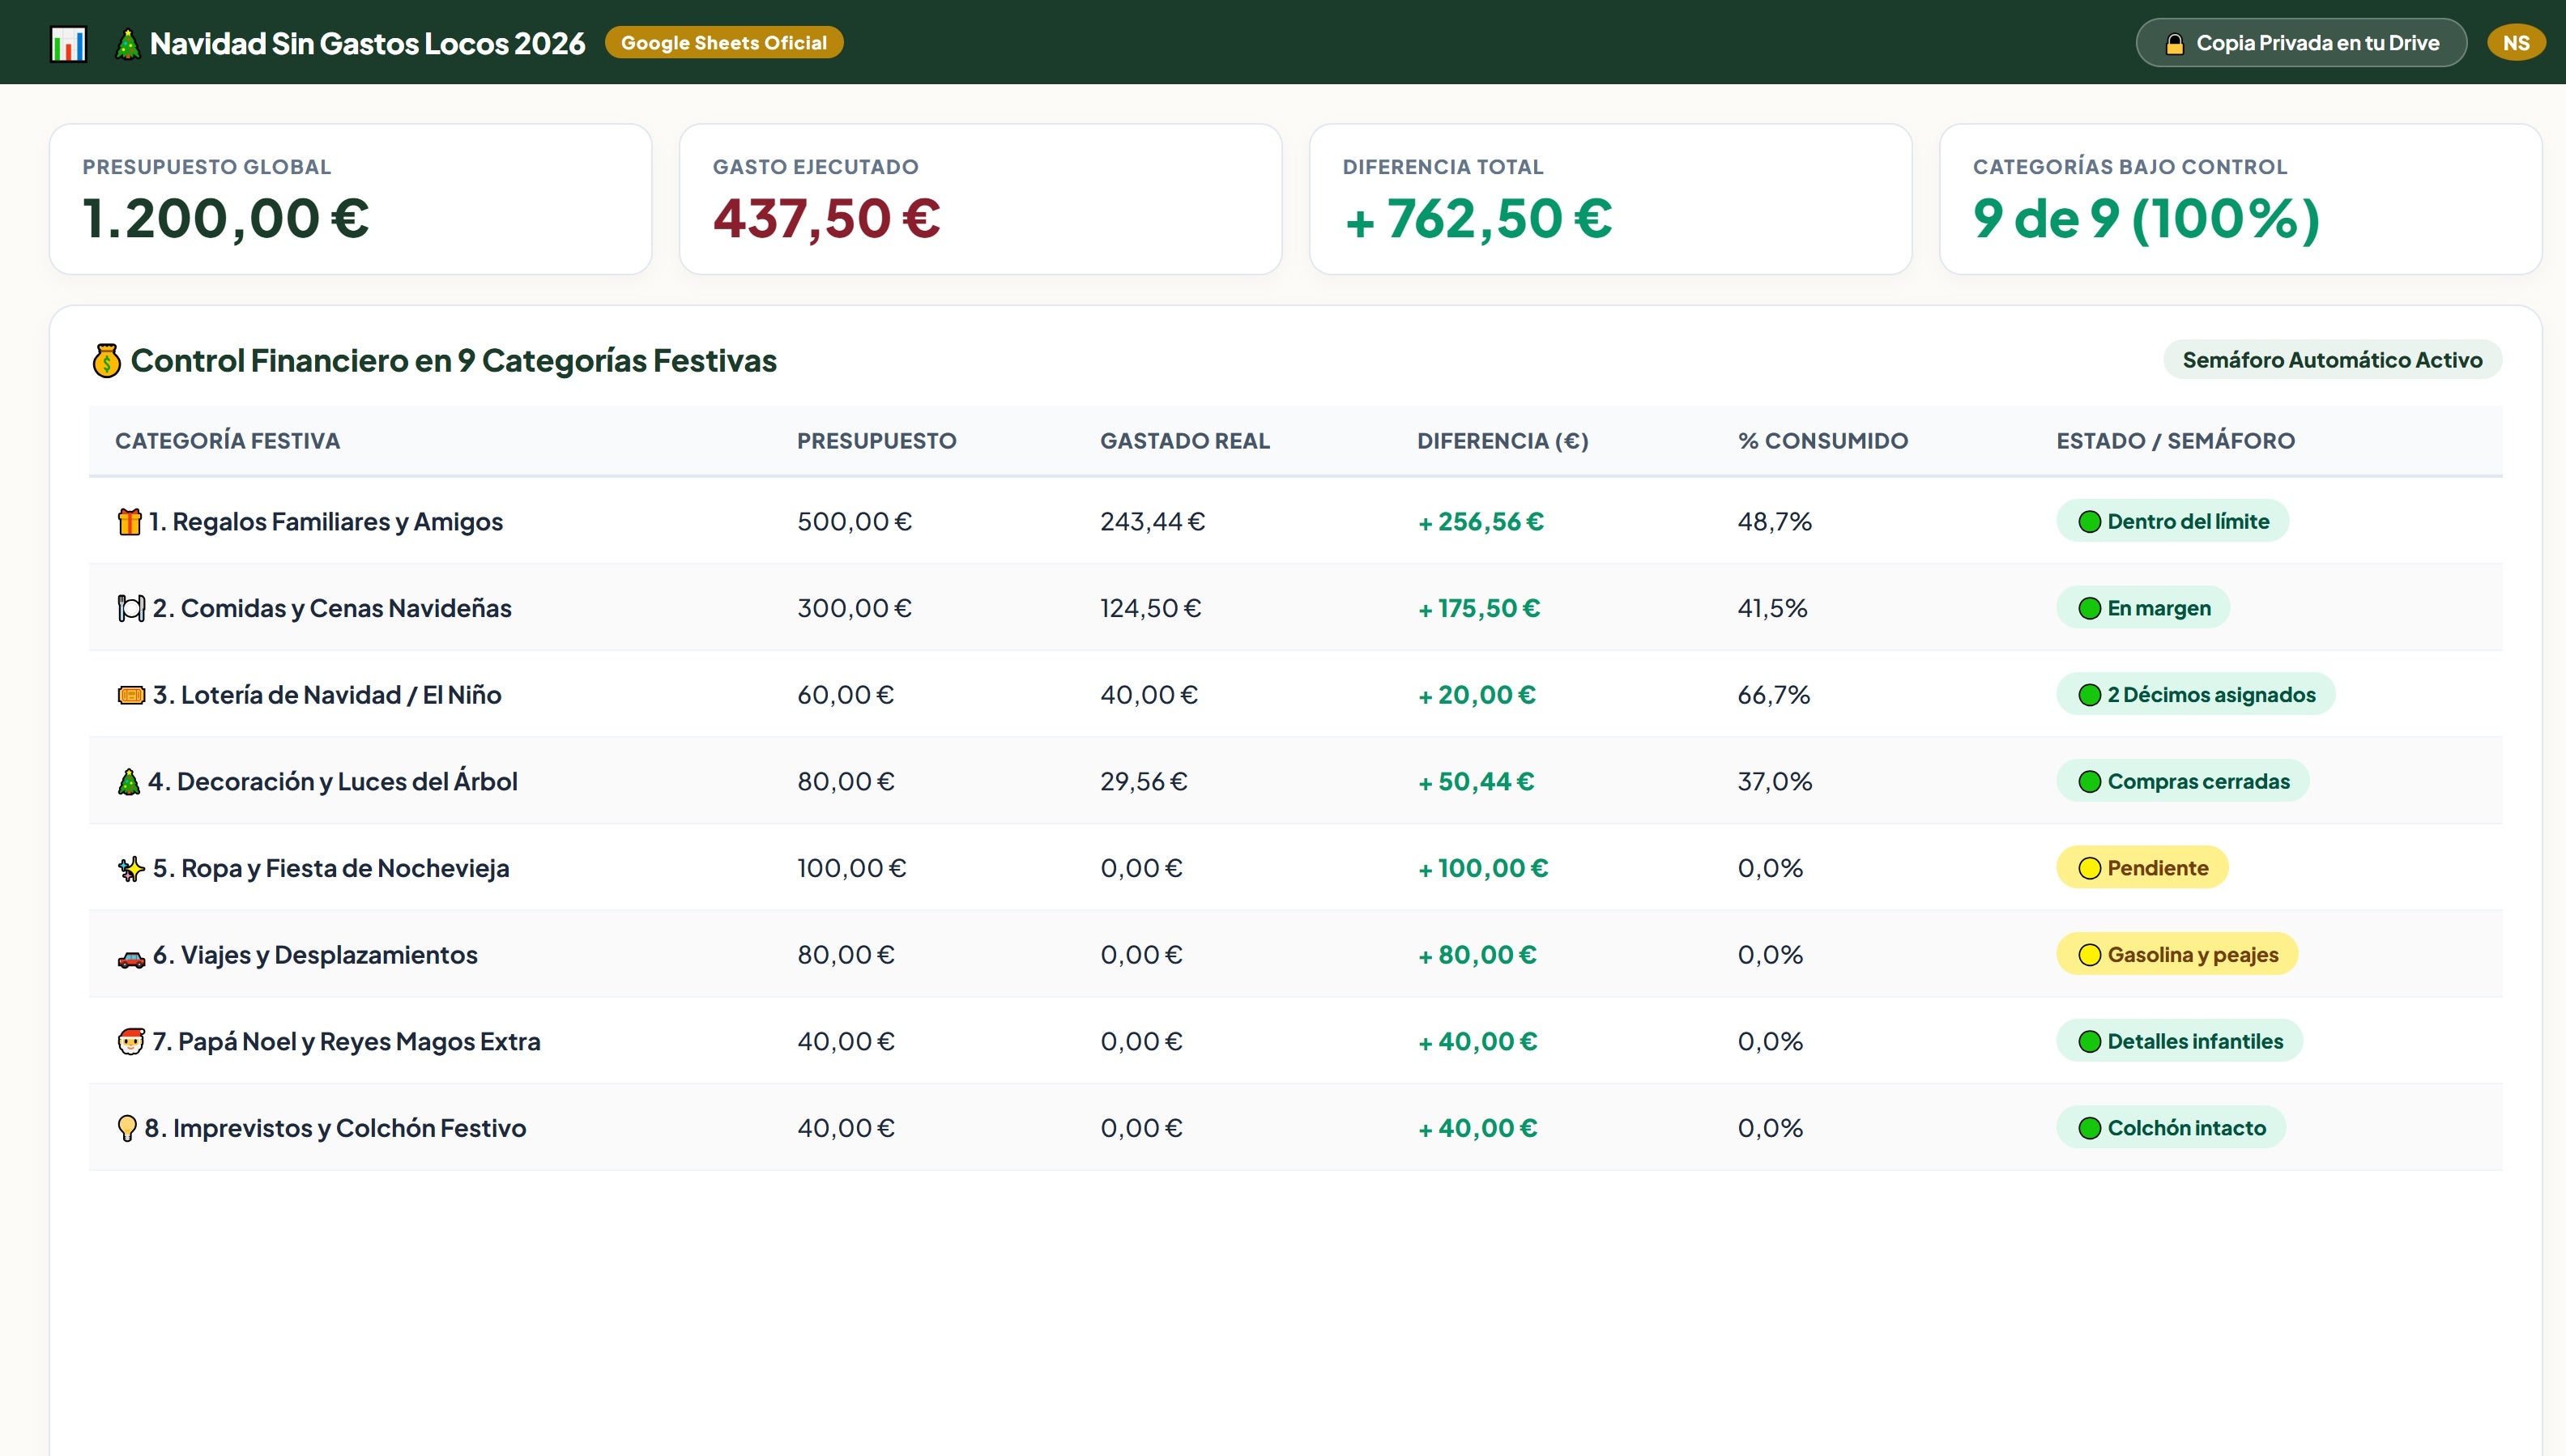
Task: Click the Presupuesto Global 1.200,00 € value
Action: click(226, 219)
